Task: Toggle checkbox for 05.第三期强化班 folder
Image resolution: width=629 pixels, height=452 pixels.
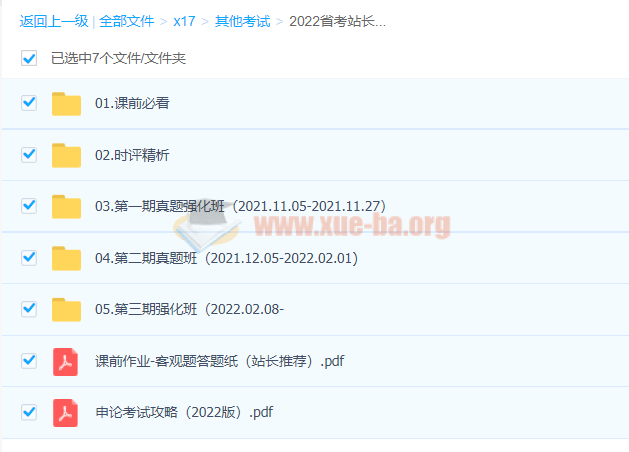Action: pyautogui.click(x=29, y=309)
